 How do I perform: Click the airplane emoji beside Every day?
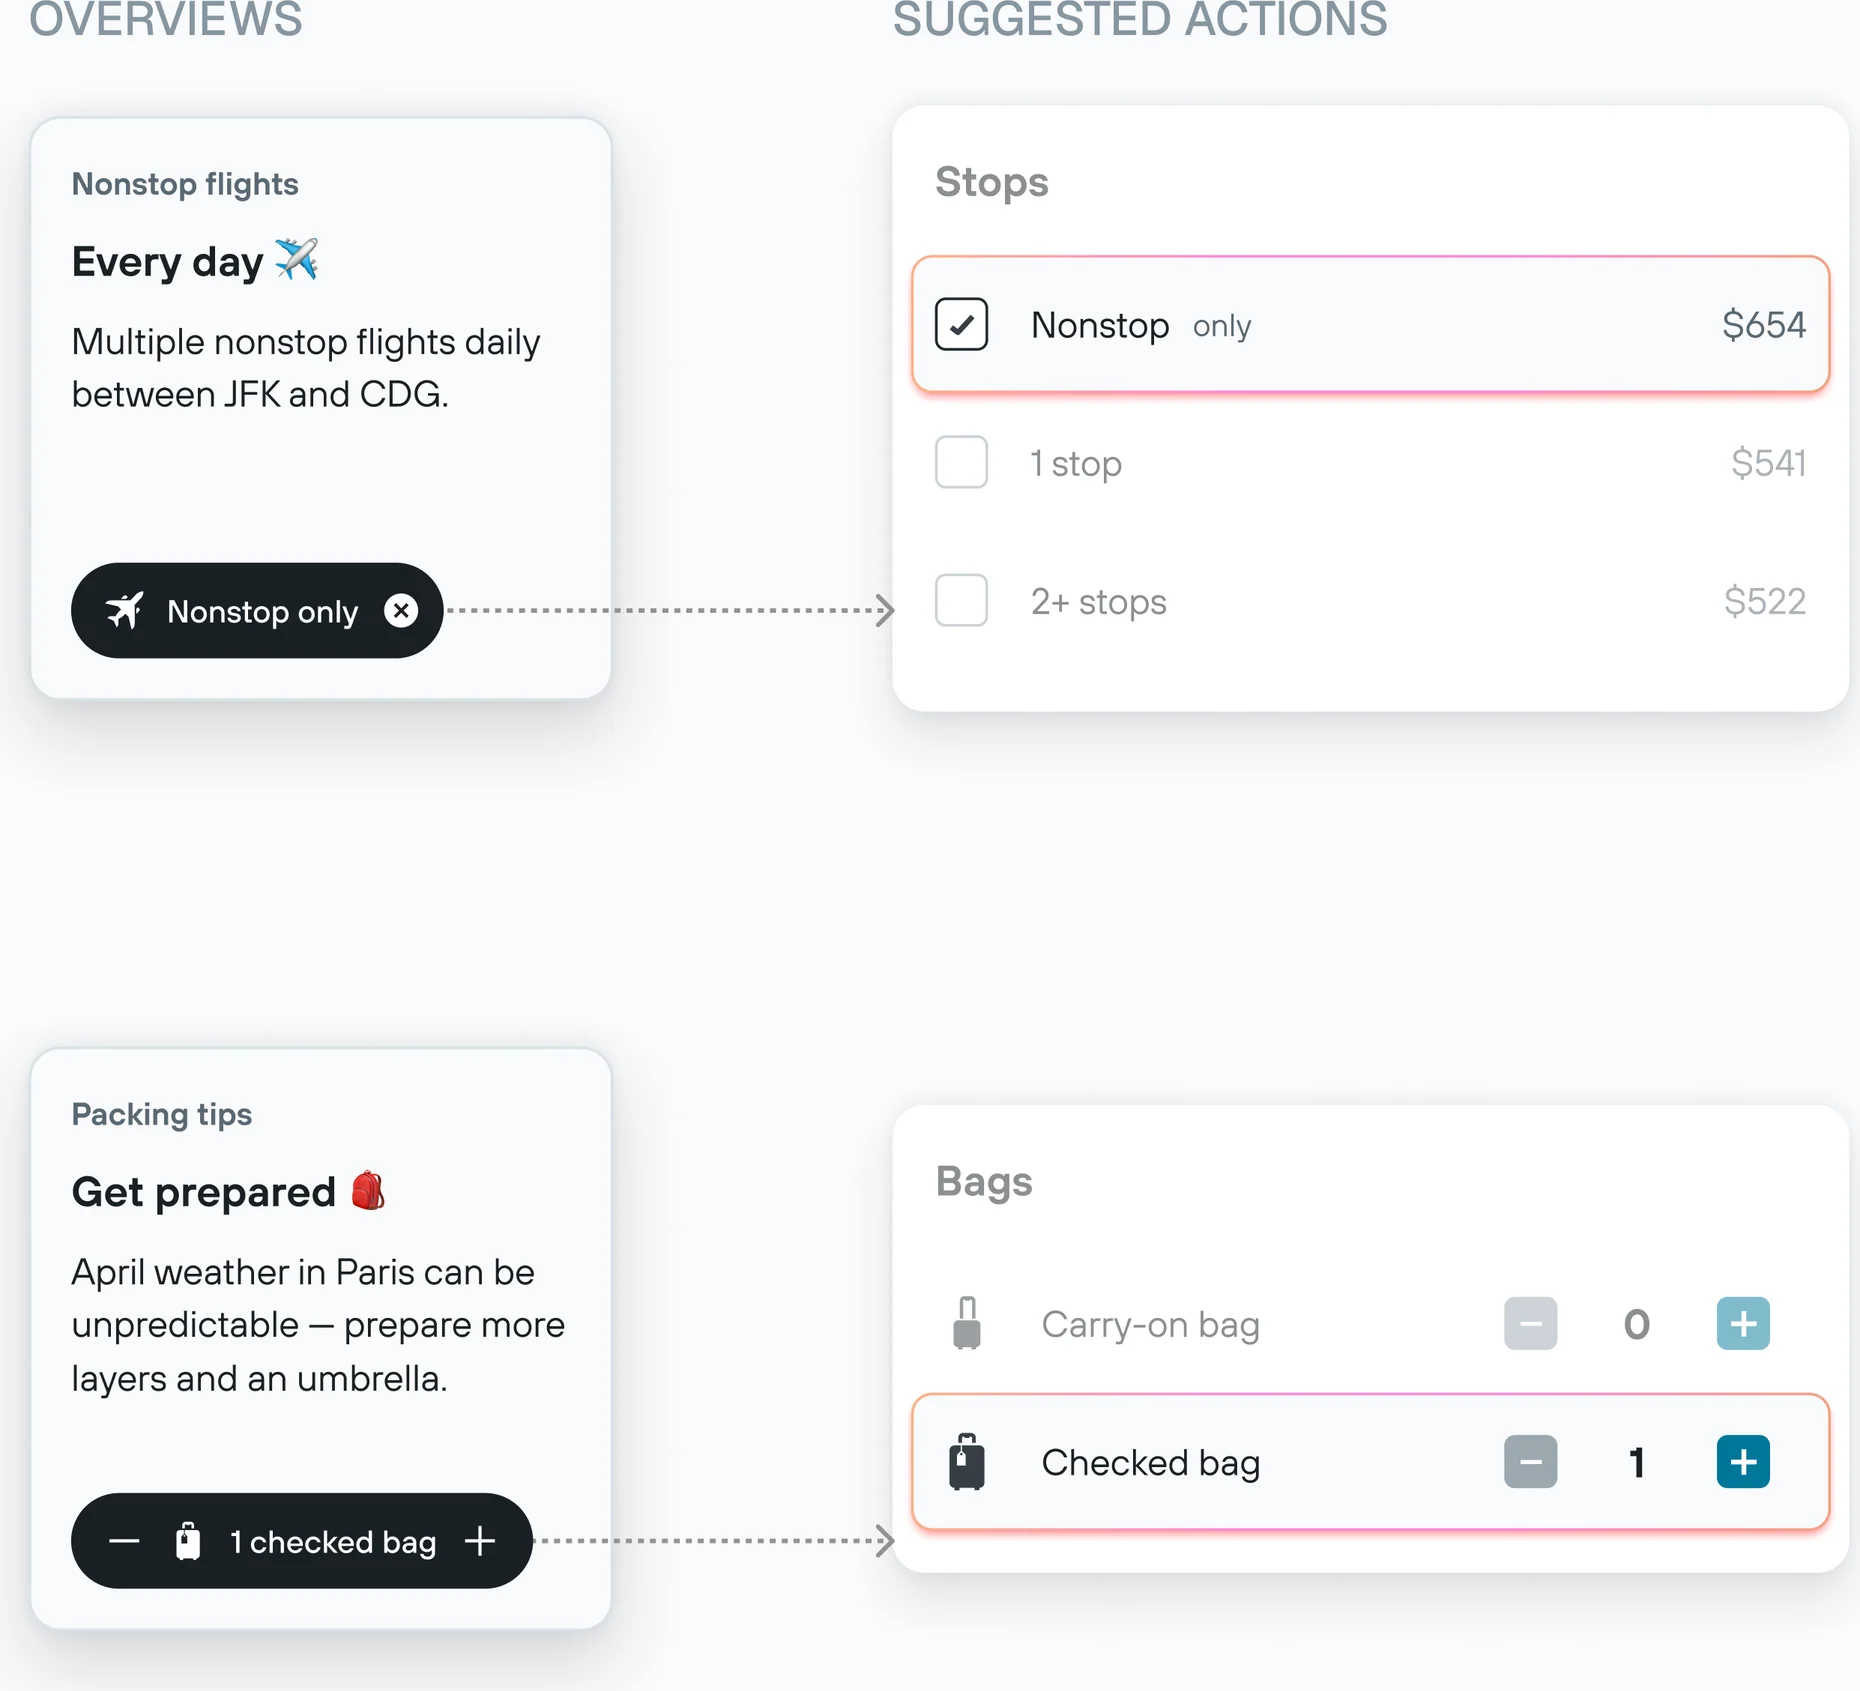pyautogui.click(x=296, y=260)
